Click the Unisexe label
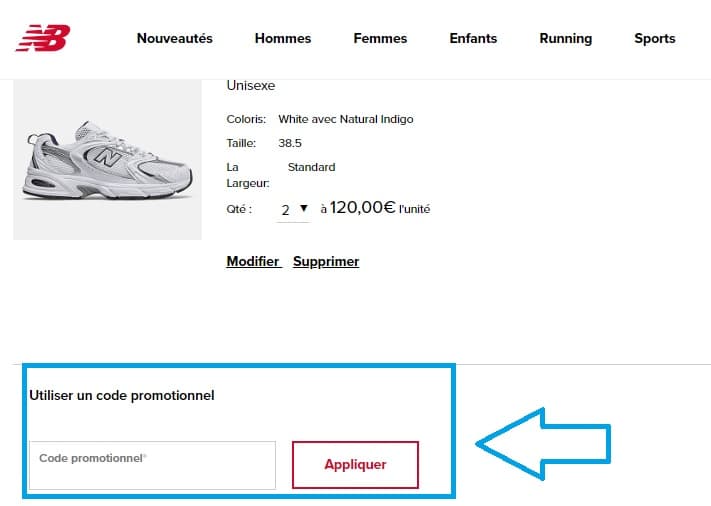This screenshot has height=506, width=711. (251, 86)
